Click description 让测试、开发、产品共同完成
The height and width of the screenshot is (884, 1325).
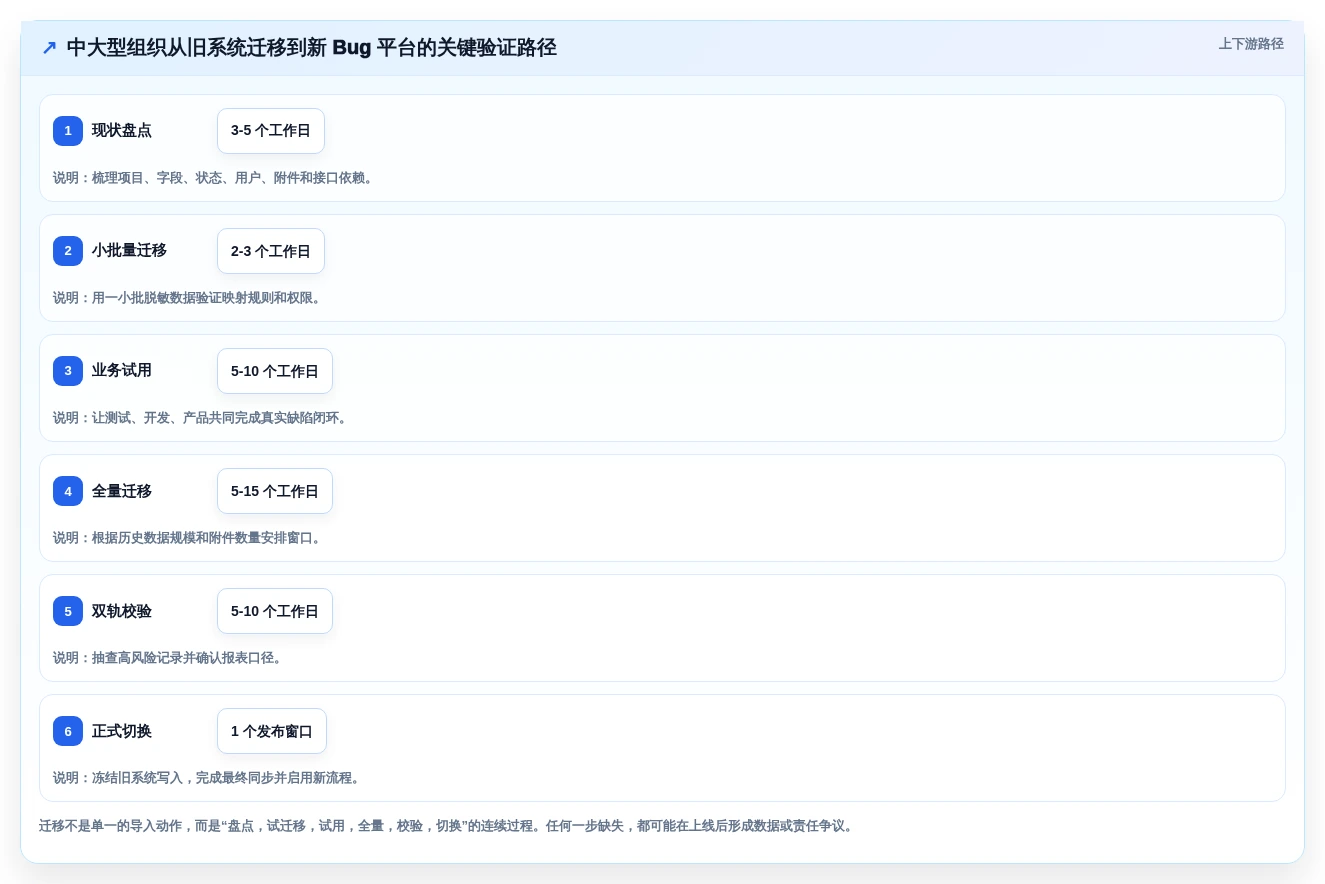coord(202,418)
